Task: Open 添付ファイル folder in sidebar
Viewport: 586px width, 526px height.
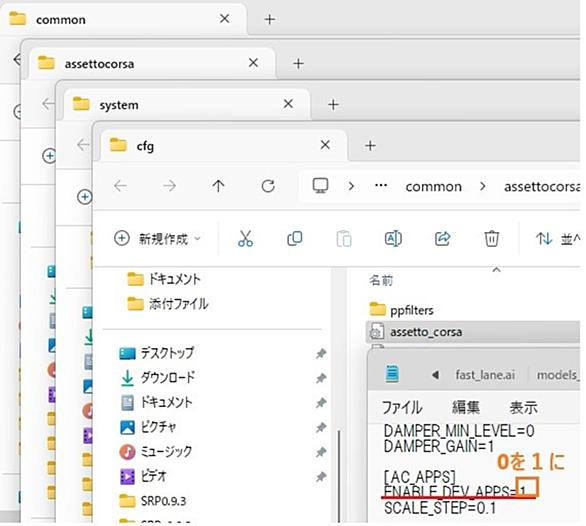Action: [167, 304]
